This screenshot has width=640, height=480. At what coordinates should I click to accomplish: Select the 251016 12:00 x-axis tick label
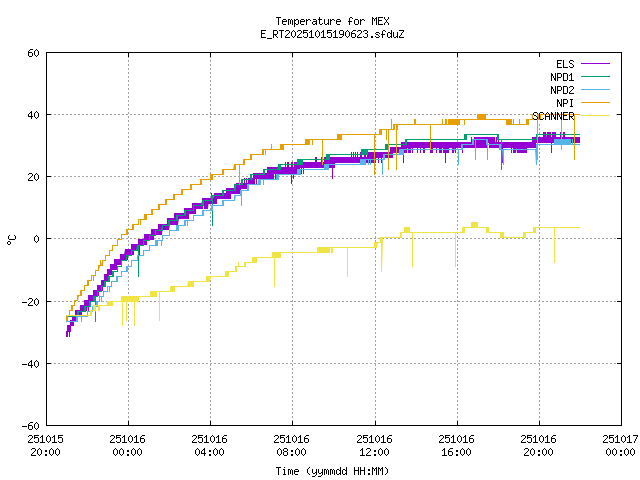[x=375, y=445]
